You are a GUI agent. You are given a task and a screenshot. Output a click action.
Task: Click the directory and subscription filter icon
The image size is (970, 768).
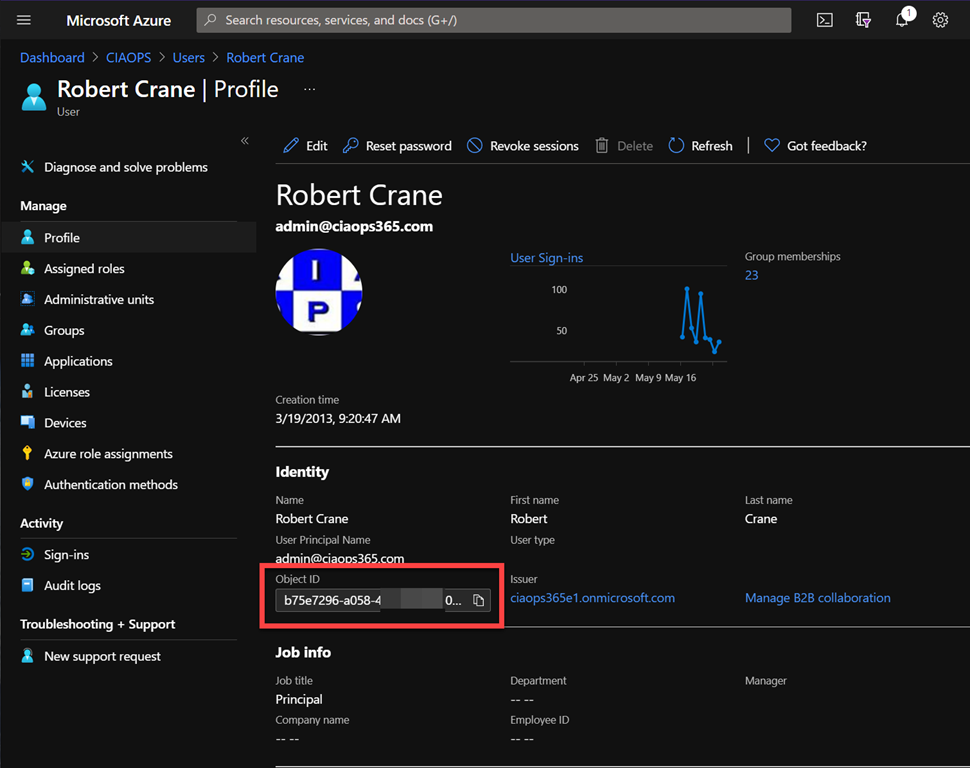coord(863,20)
